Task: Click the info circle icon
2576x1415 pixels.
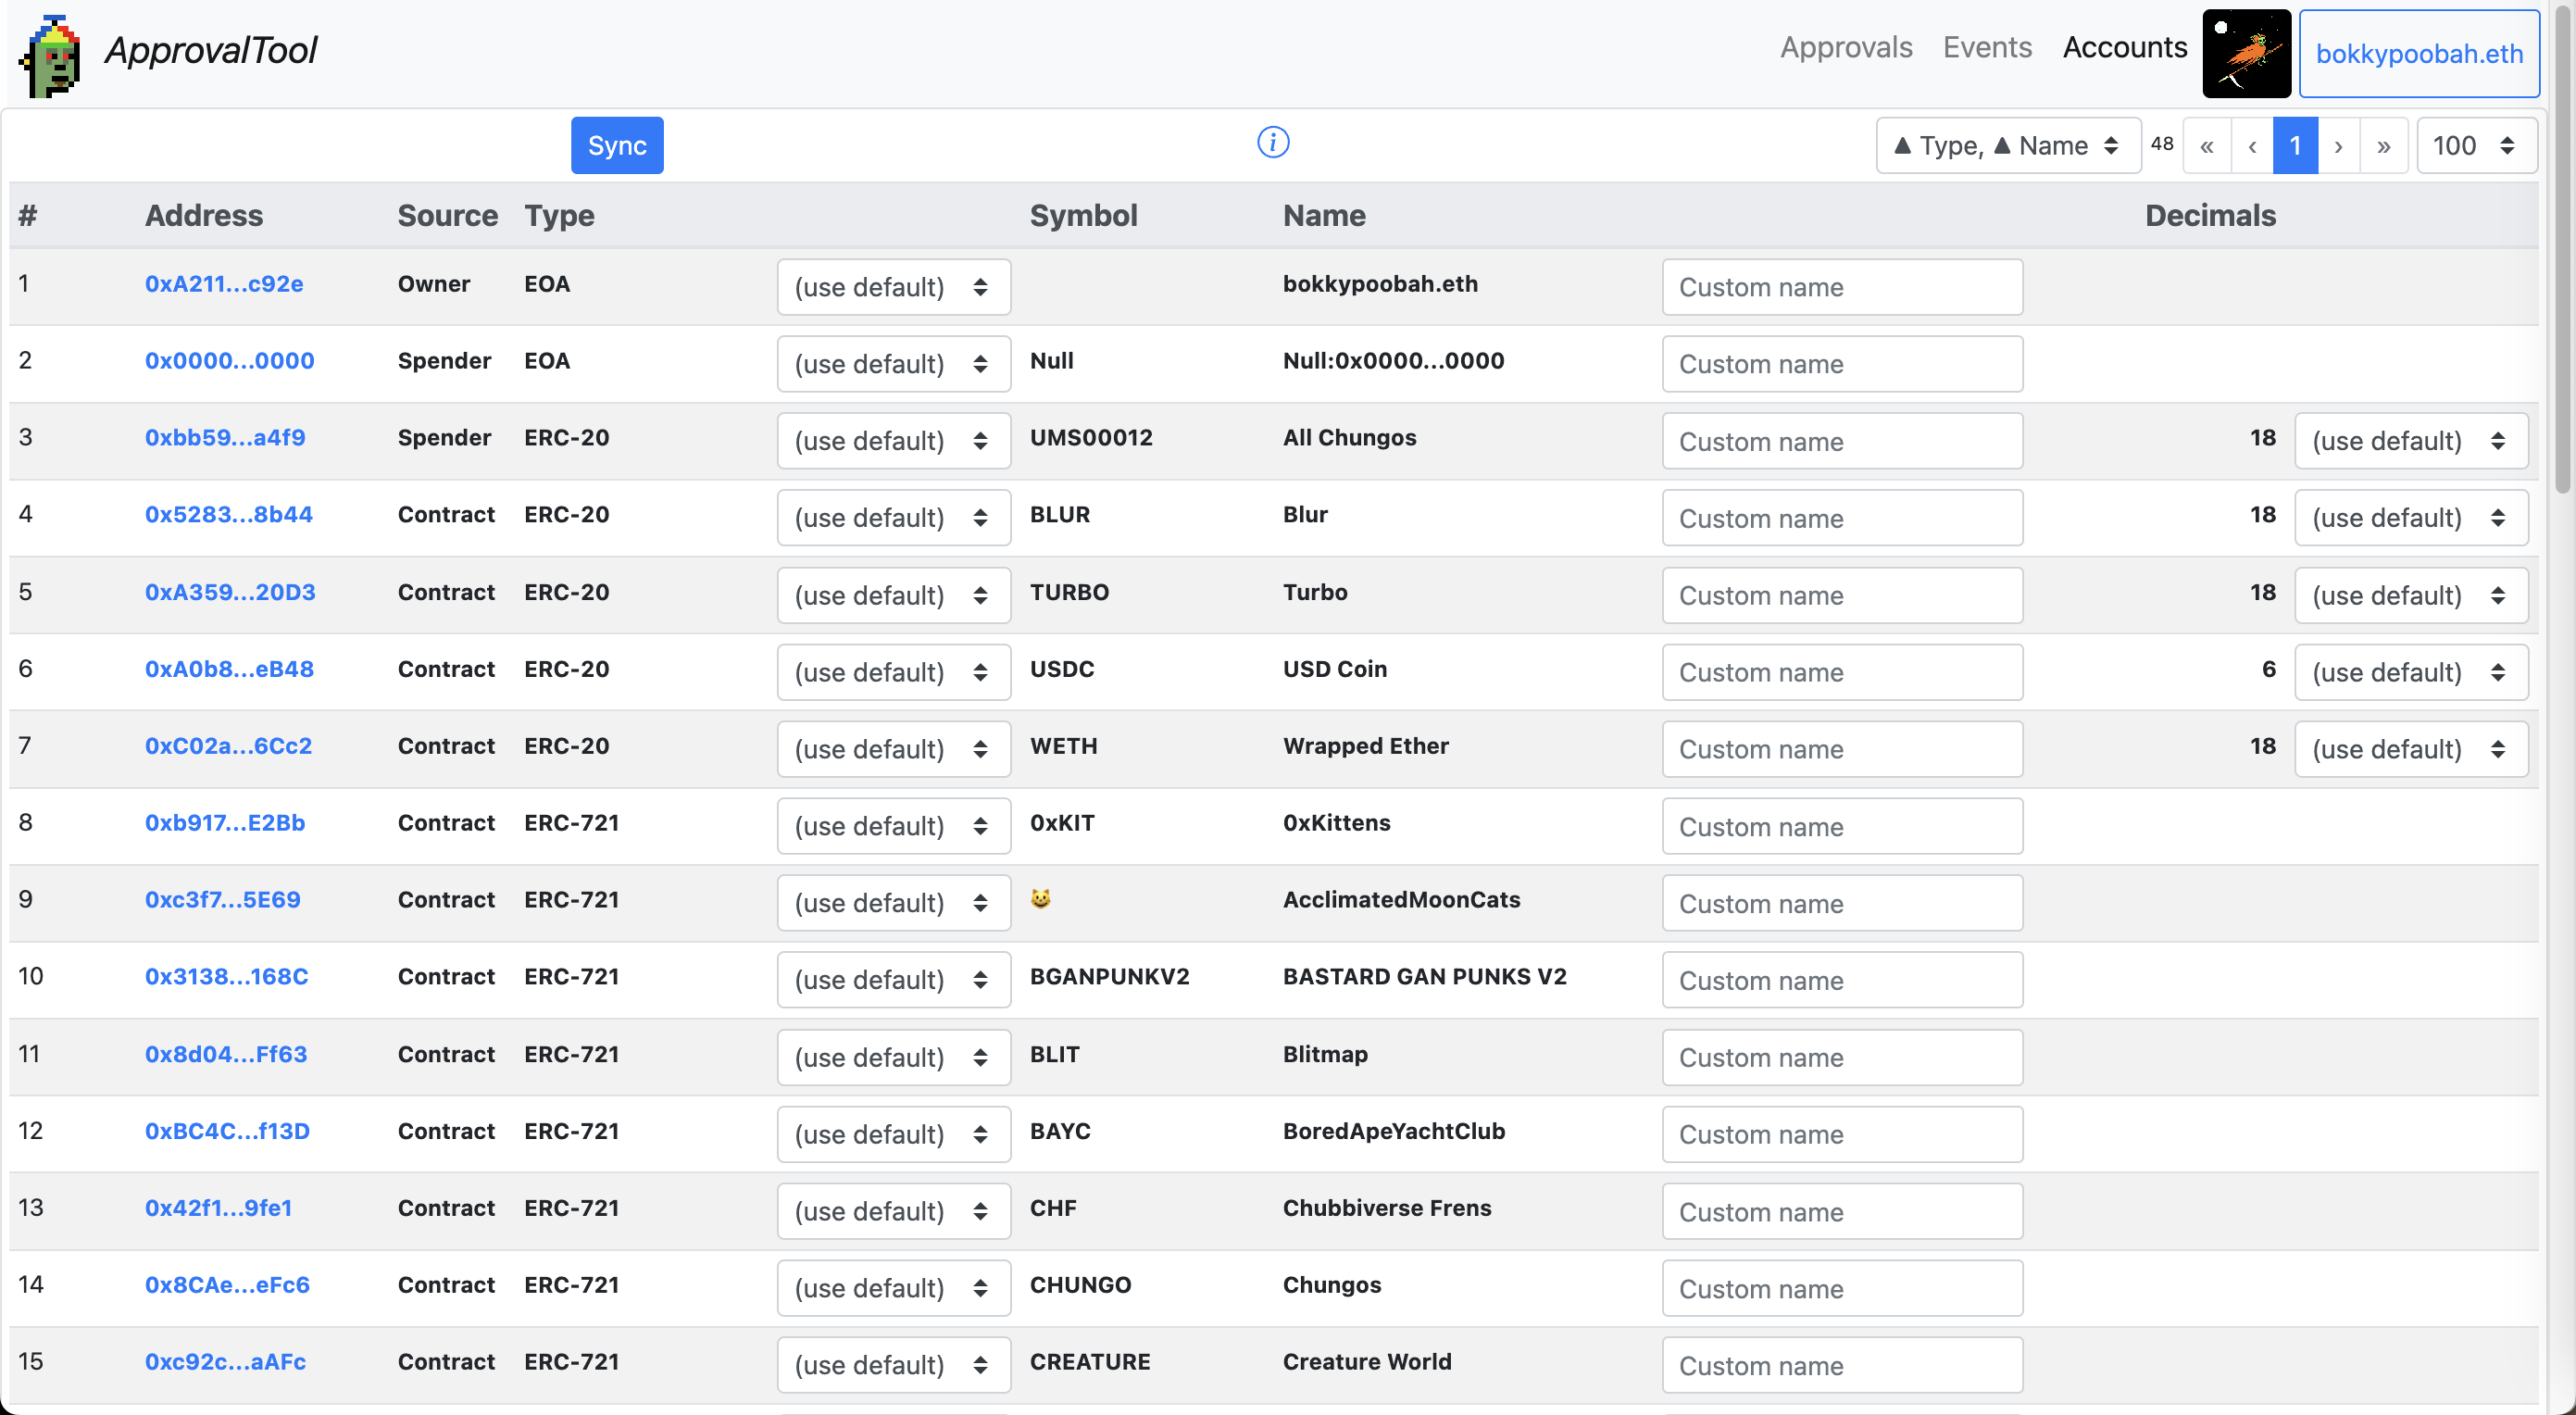Action: tap(1273, 143)
